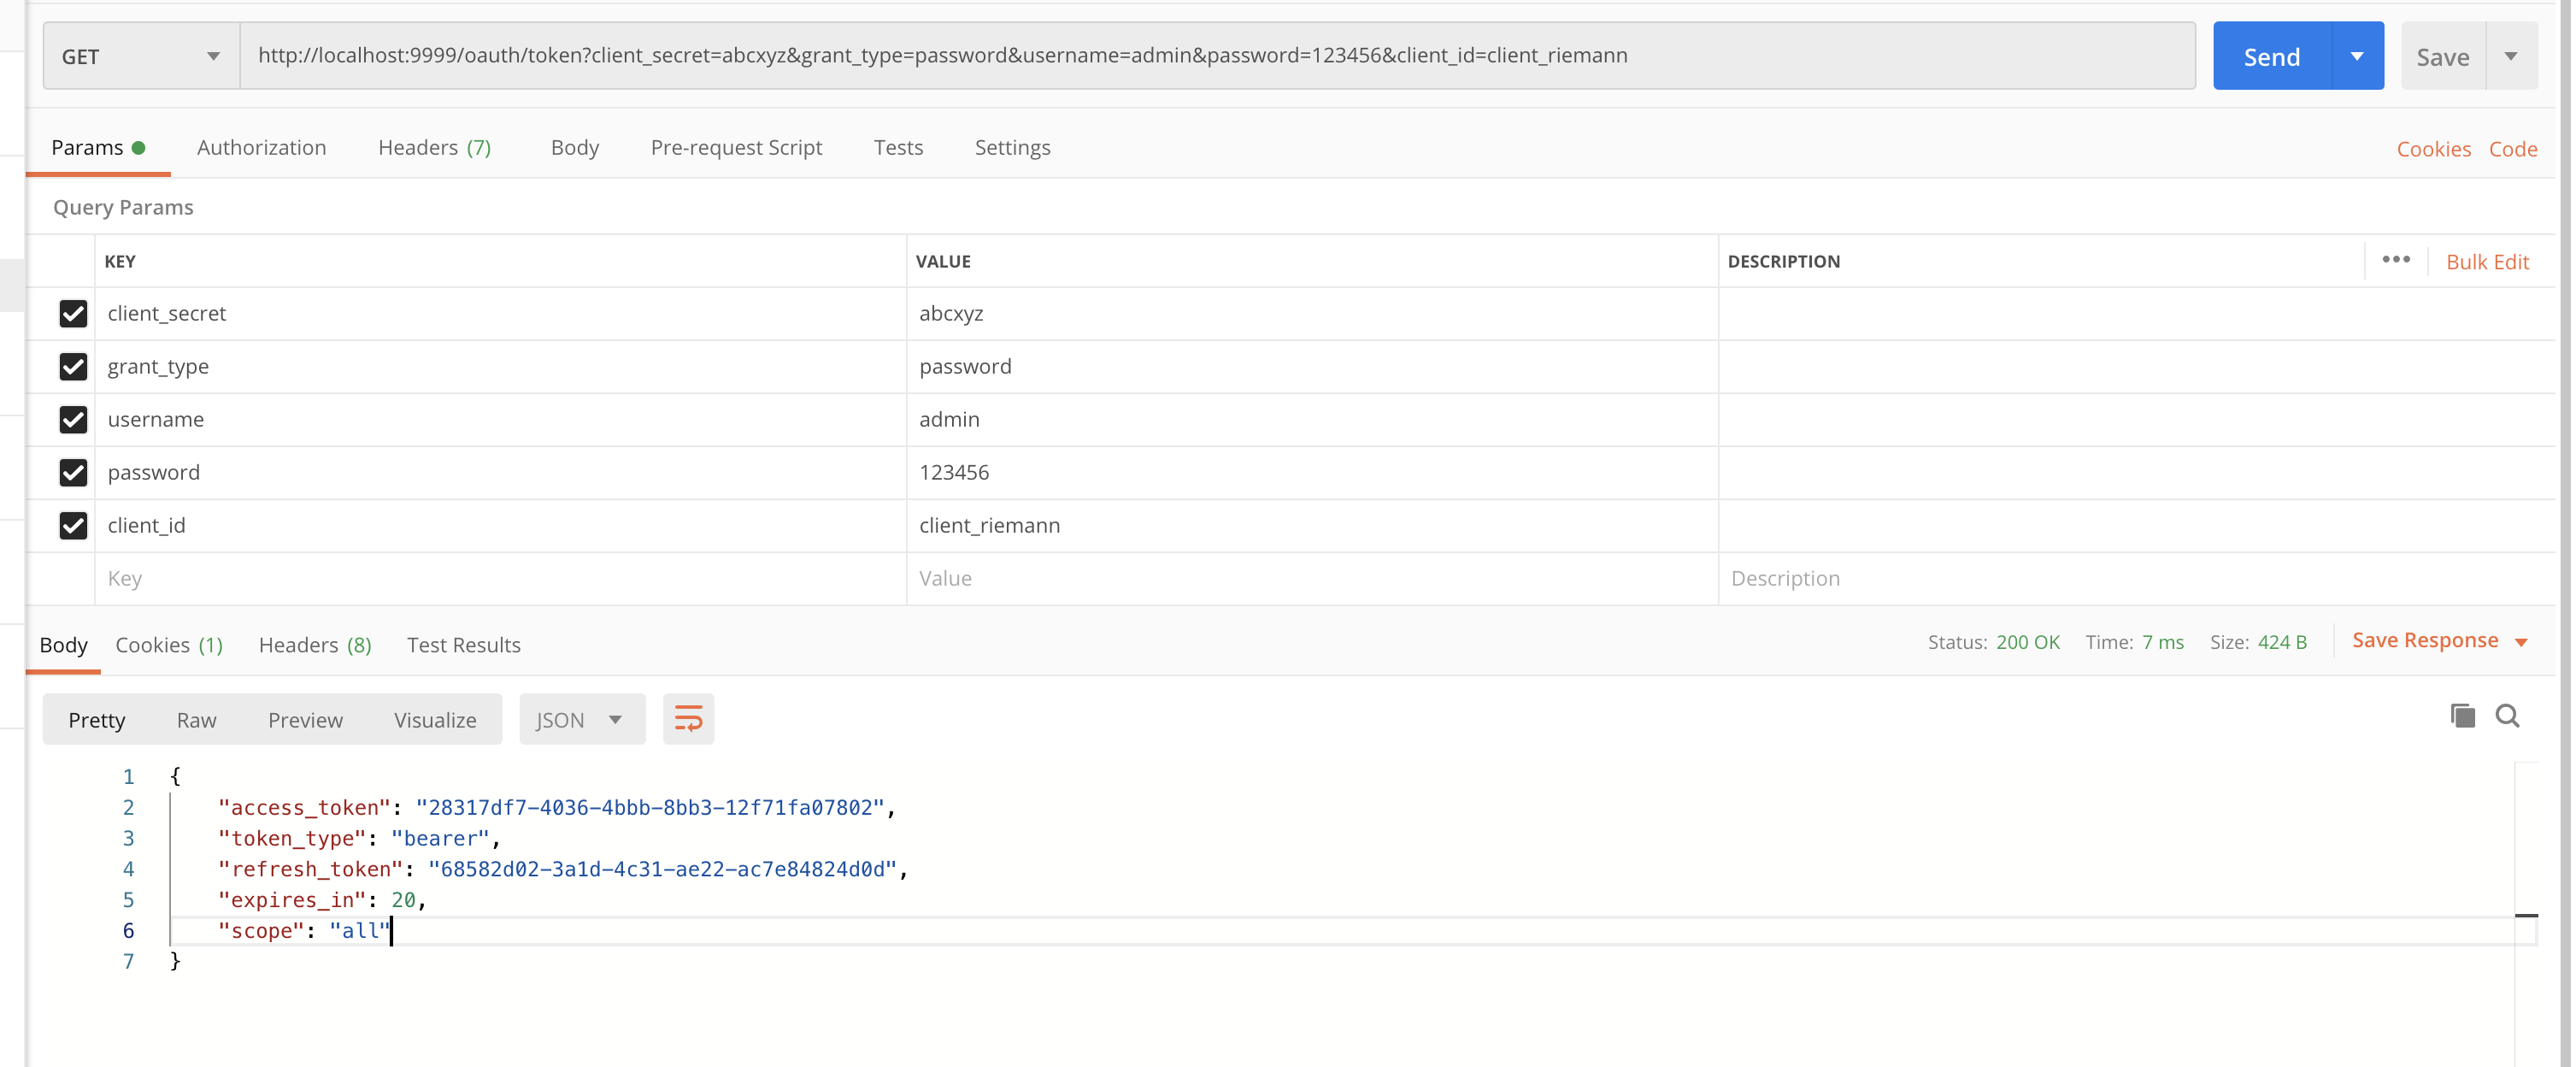Image resolution: width=2576 pixels, height=1067 pixels.
Task: Toggle the word wrap lines icon
Action: (x=688, y=719)
